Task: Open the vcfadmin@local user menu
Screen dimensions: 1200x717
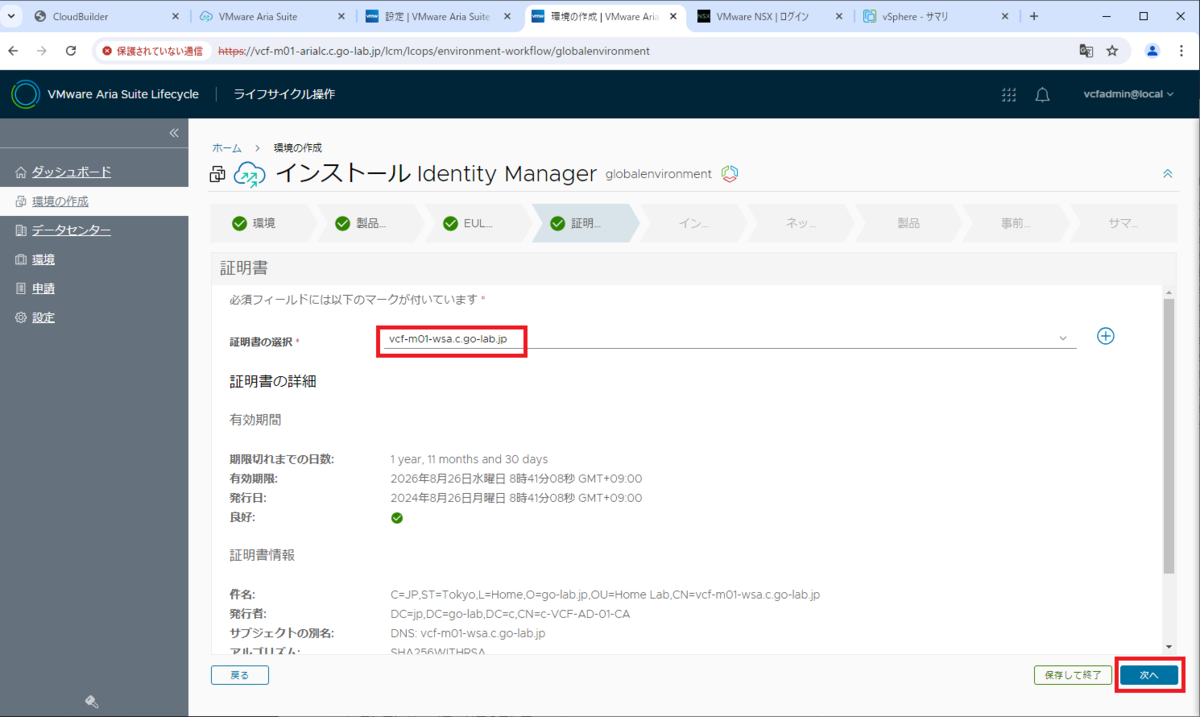Action: coord(1128,94)
